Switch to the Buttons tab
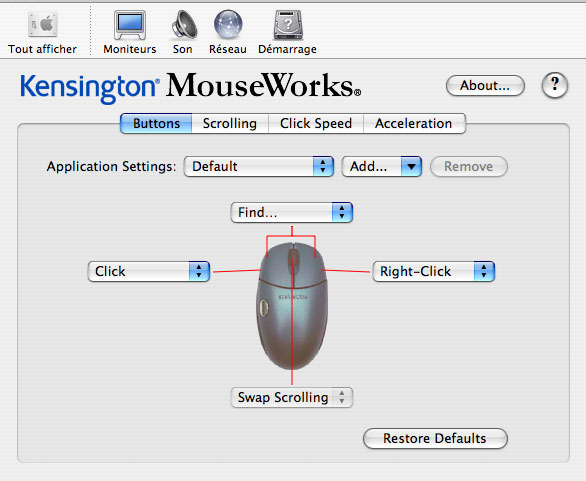The image size is (586, 481). [156, 123]
